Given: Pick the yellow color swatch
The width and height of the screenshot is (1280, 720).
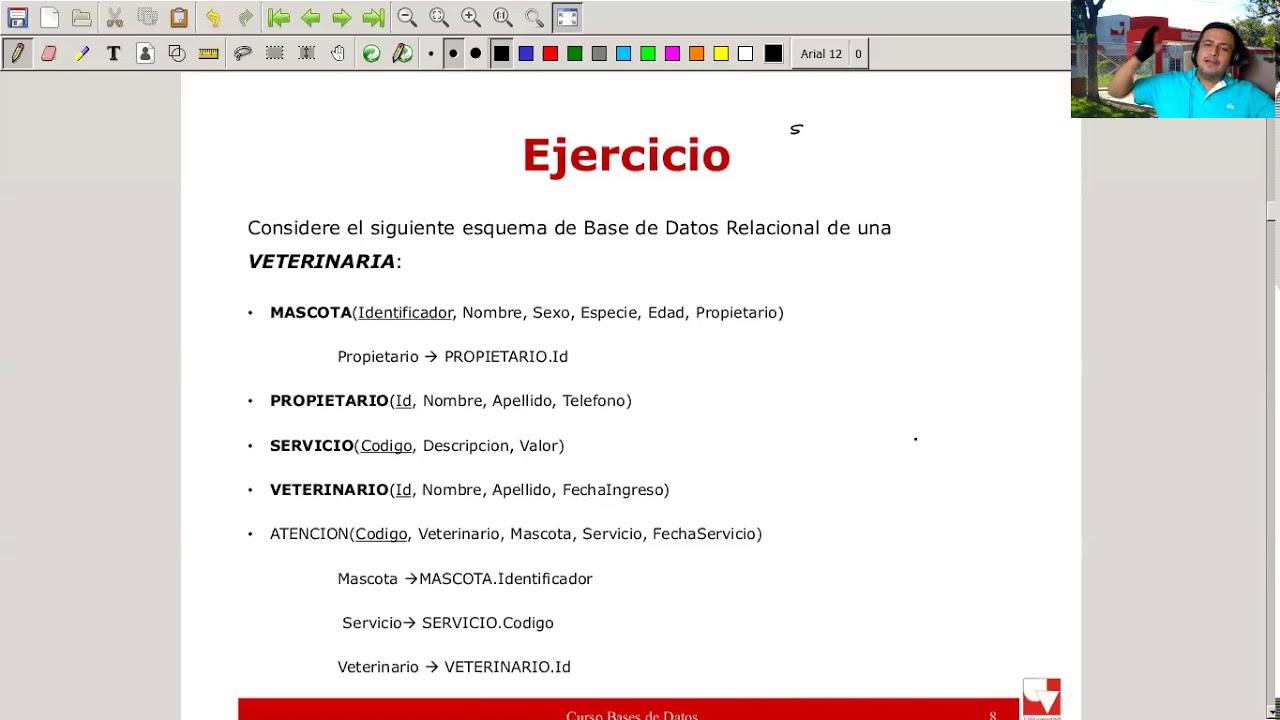Looking at the screenshot, I should tap(721, 54).
